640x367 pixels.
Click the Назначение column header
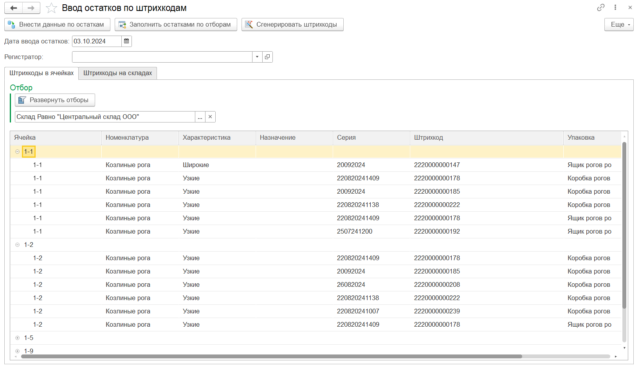294,138
